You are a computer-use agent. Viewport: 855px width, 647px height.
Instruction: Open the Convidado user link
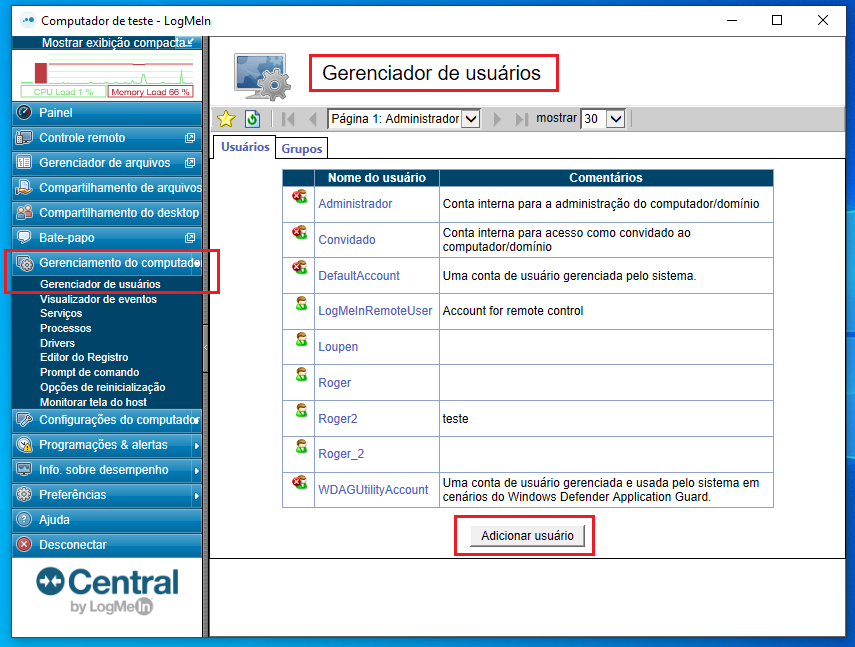(347, 240)
